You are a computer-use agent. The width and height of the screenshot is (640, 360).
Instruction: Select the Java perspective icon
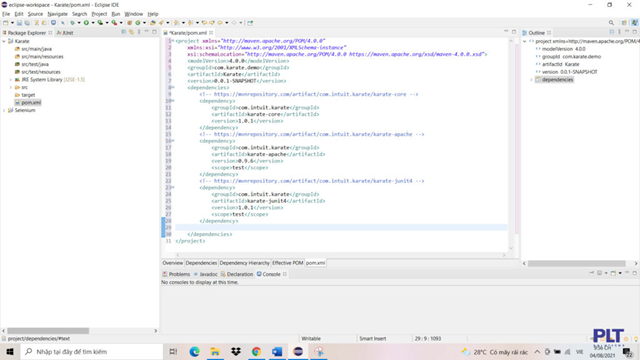(634, 23)
